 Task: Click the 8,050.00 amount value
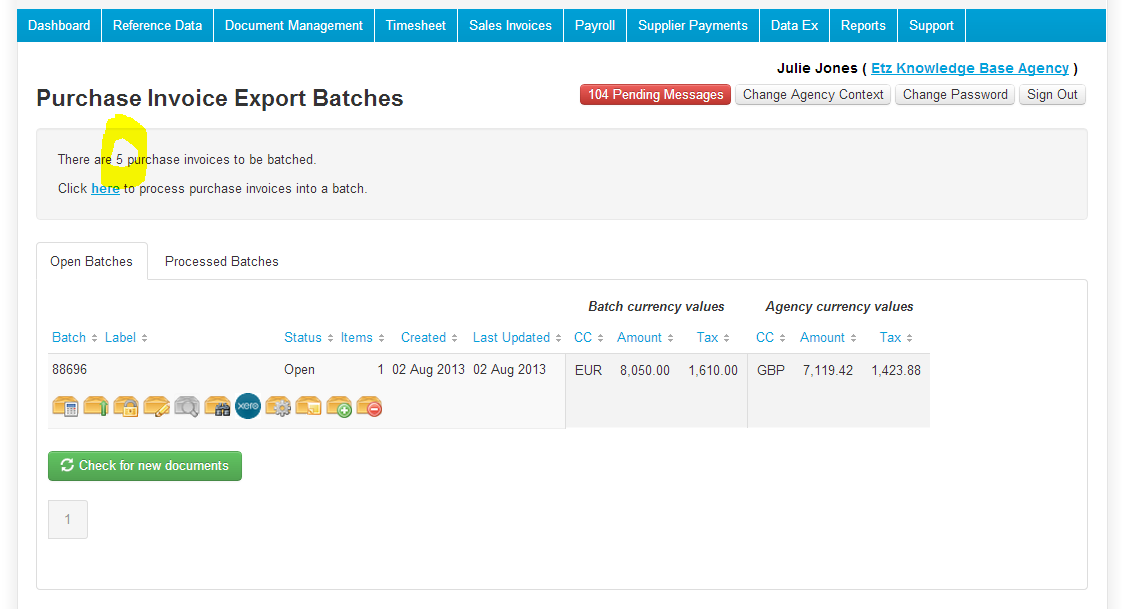pyautogui.click(x=645, y=371)
